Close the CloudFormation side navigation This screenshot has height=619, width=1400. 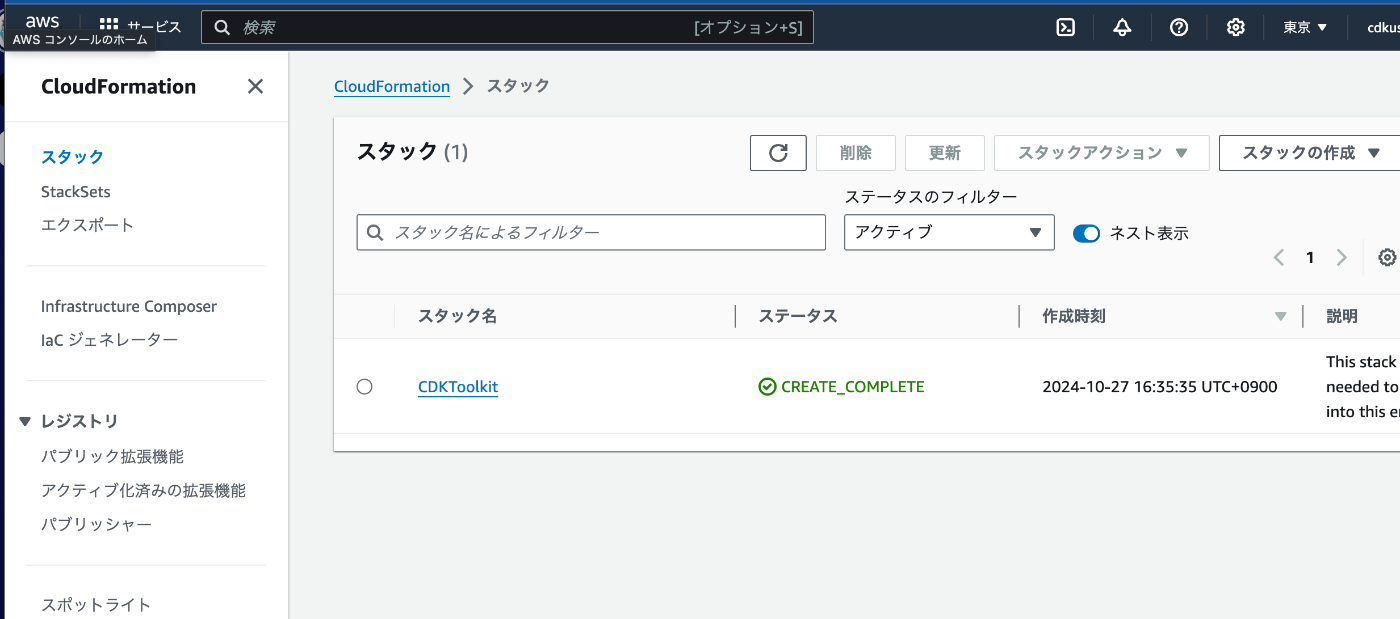coord(256,86)
